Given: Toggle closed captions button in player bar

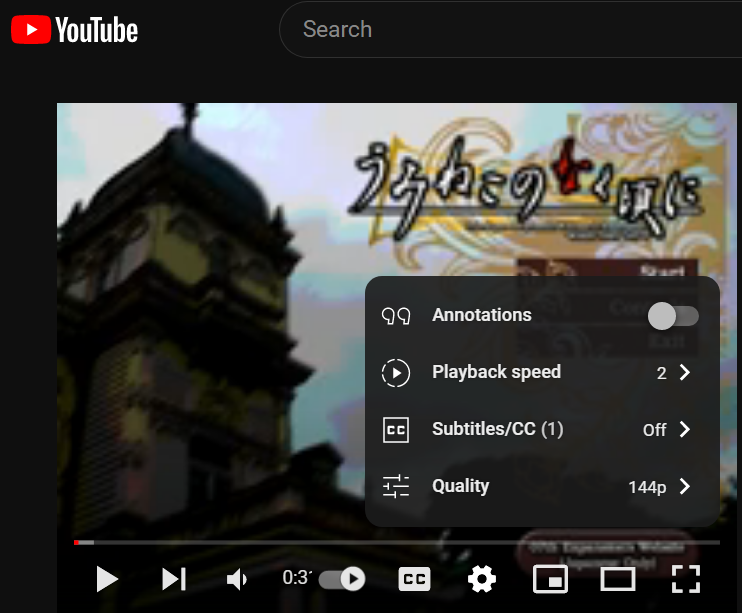Looking at the screenshot, I should (415, 579).
